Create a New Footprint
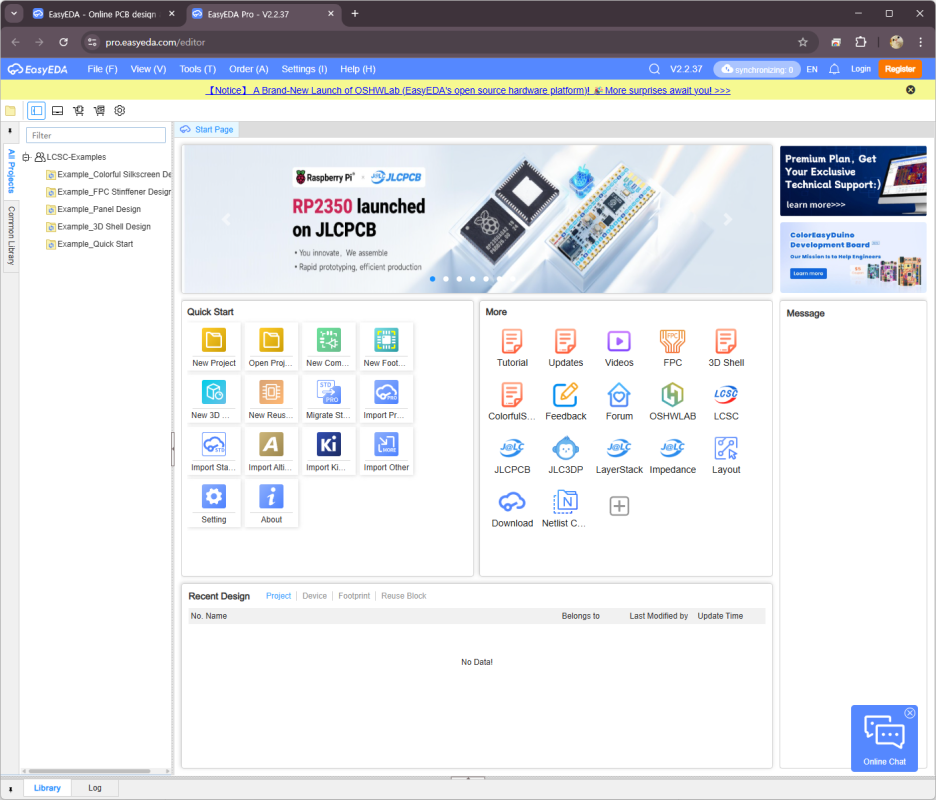Viewport: 936px width, 800px height. point(386,341)
